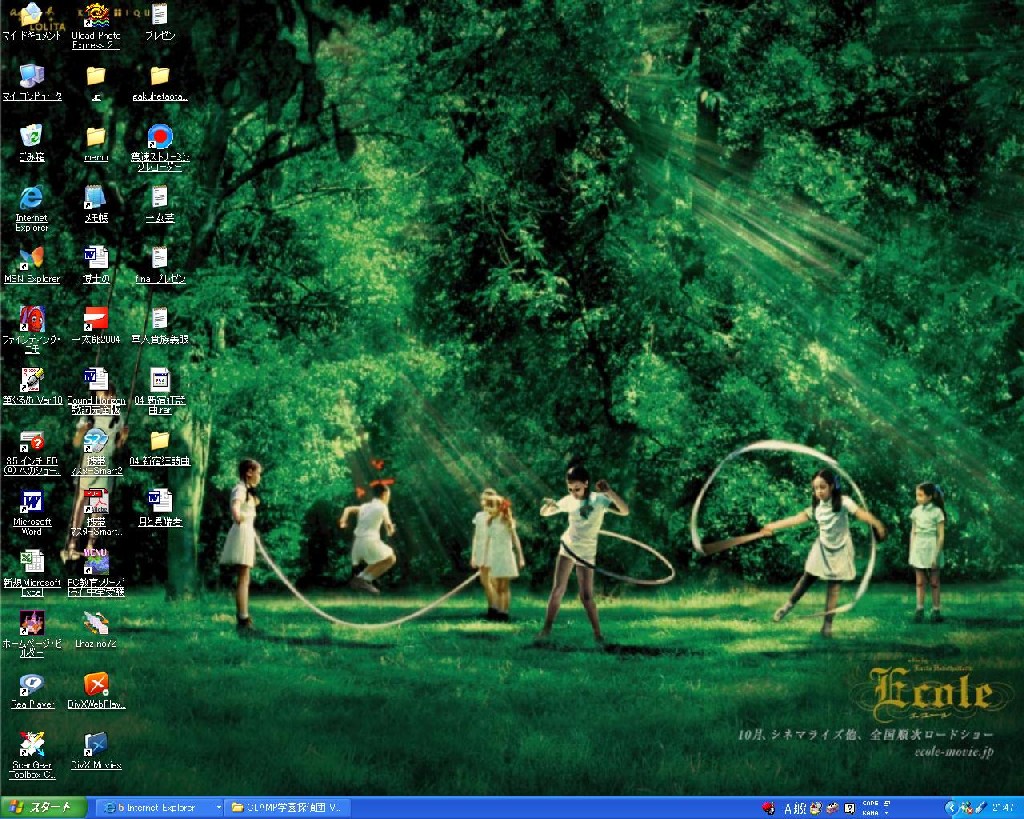Image resolution: width=1024 pixels, height=819 pixels.
Task: Open the text file right of 一太郎2004
Action: (159, 325)
